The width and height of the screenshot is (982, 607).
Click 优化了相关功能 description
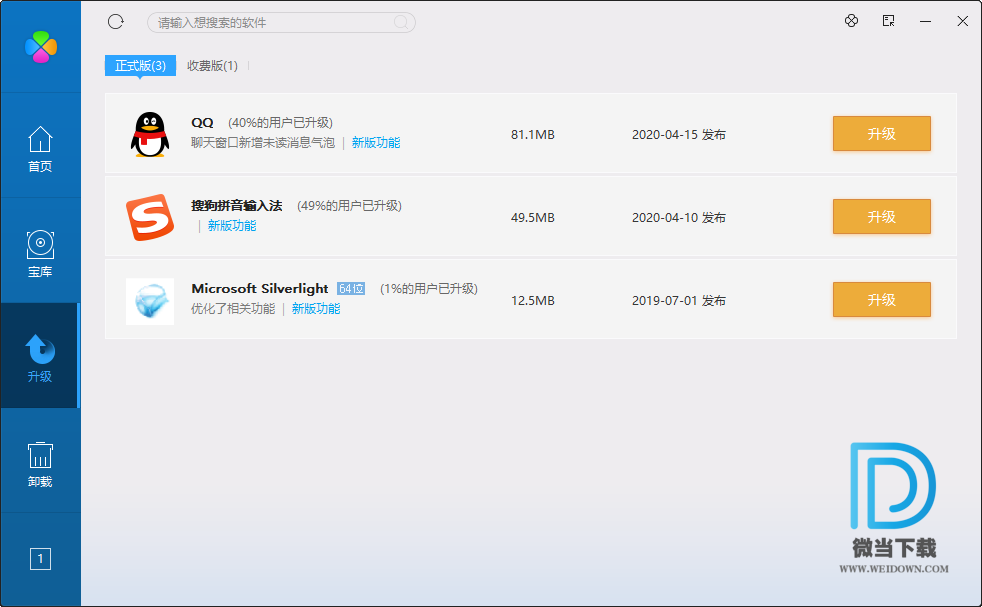coord(233,309)
